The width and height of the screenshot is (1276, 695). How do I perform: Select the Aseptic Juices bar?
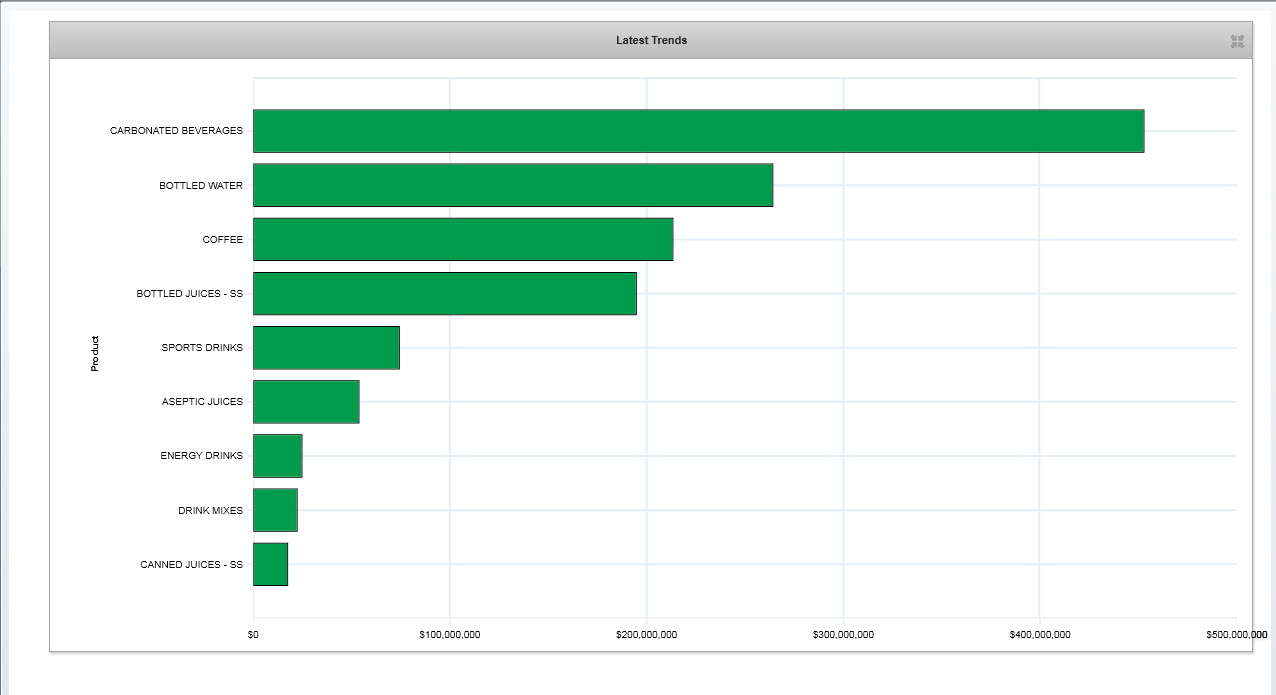pos(306,402)
